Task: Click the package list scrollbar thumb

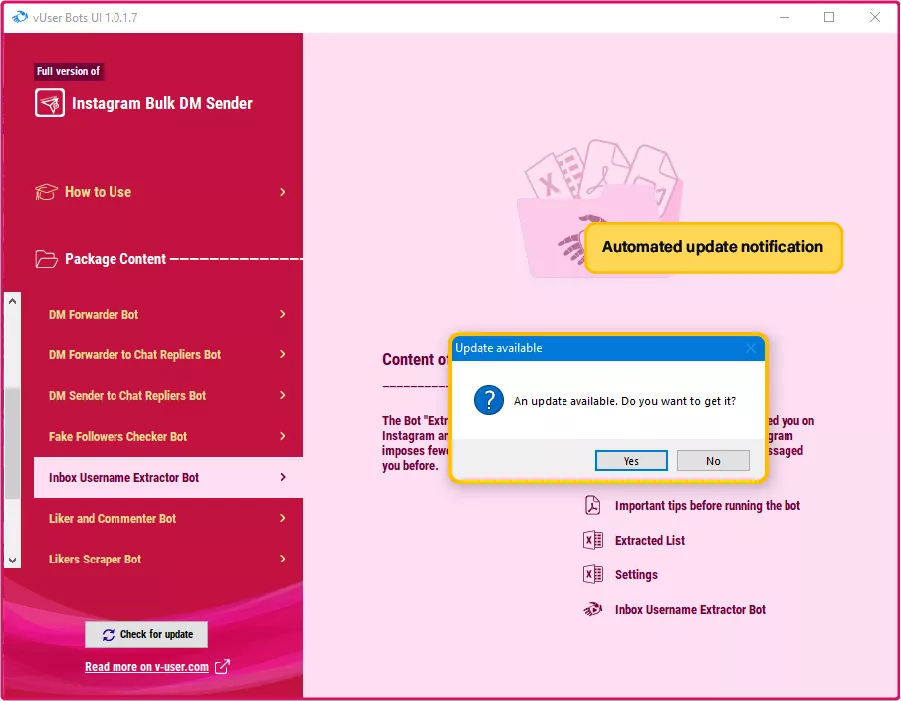Action: pos(13,444)
